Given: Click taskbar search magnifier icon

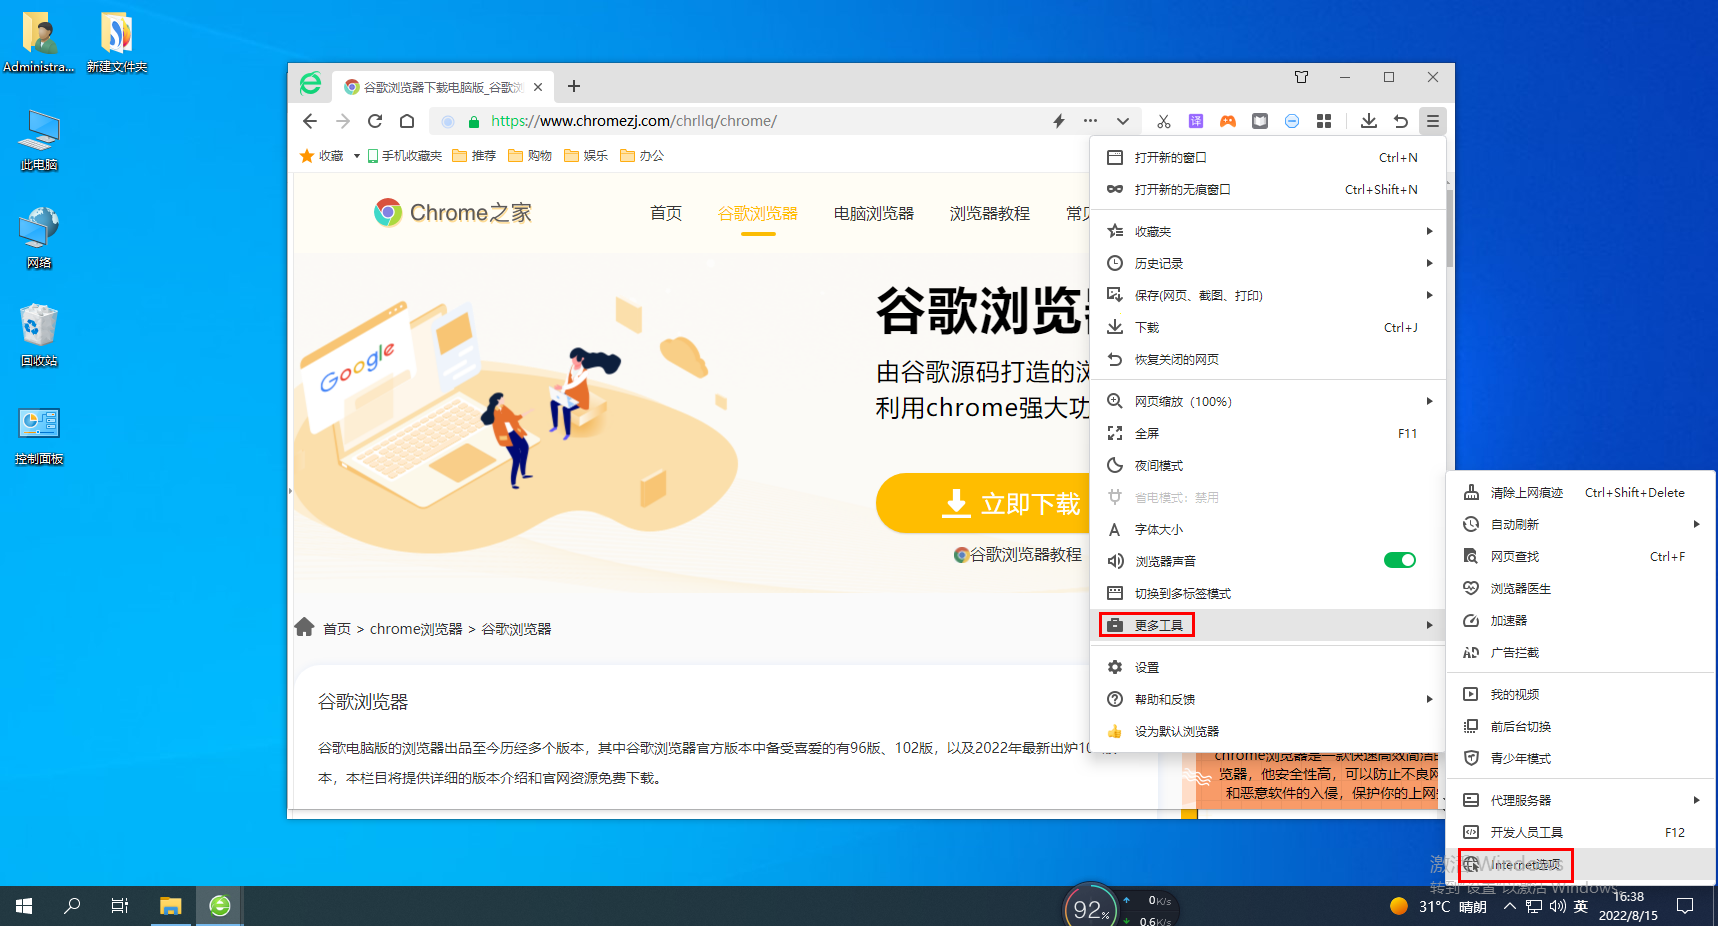Looking at the screenshot, I should [72, 906].
